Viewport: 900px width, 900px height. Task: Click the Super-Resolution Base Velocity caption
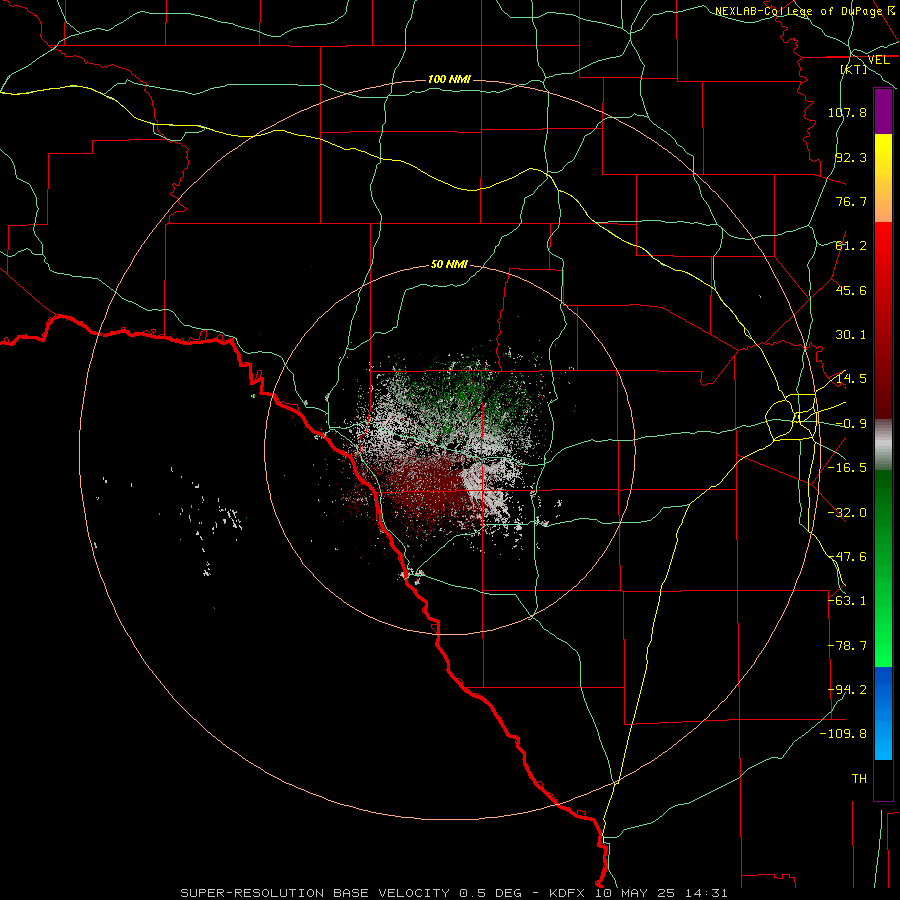coord(454,893)
